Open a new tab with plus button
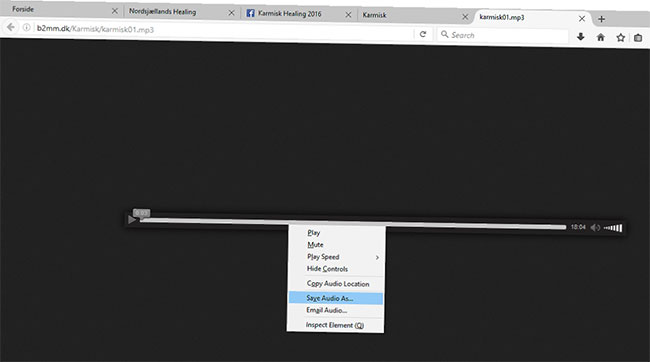Image resolution: width=650 pixels, height=362 pixels. click(601, 19)
